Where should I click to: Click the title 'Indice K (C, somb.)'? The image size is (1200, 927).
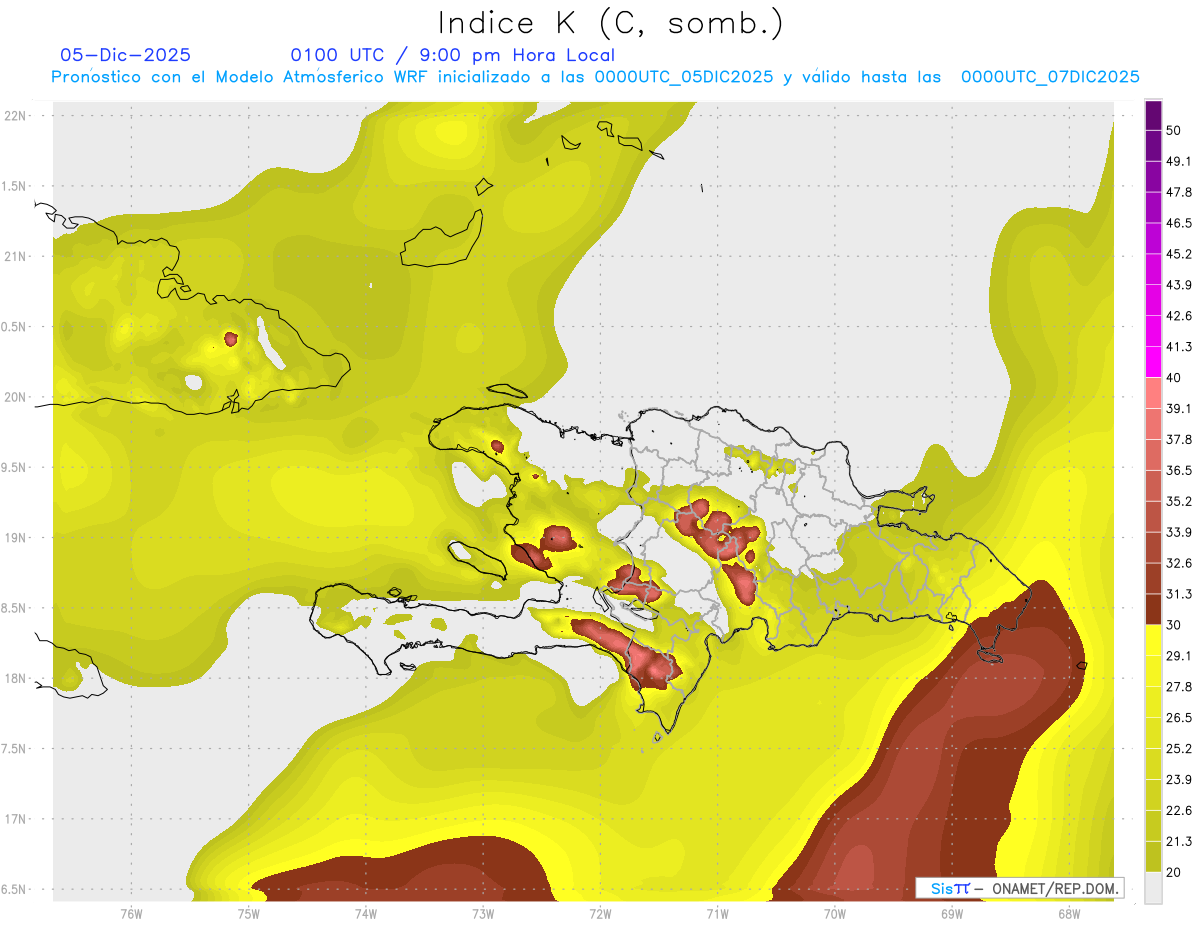612,23
